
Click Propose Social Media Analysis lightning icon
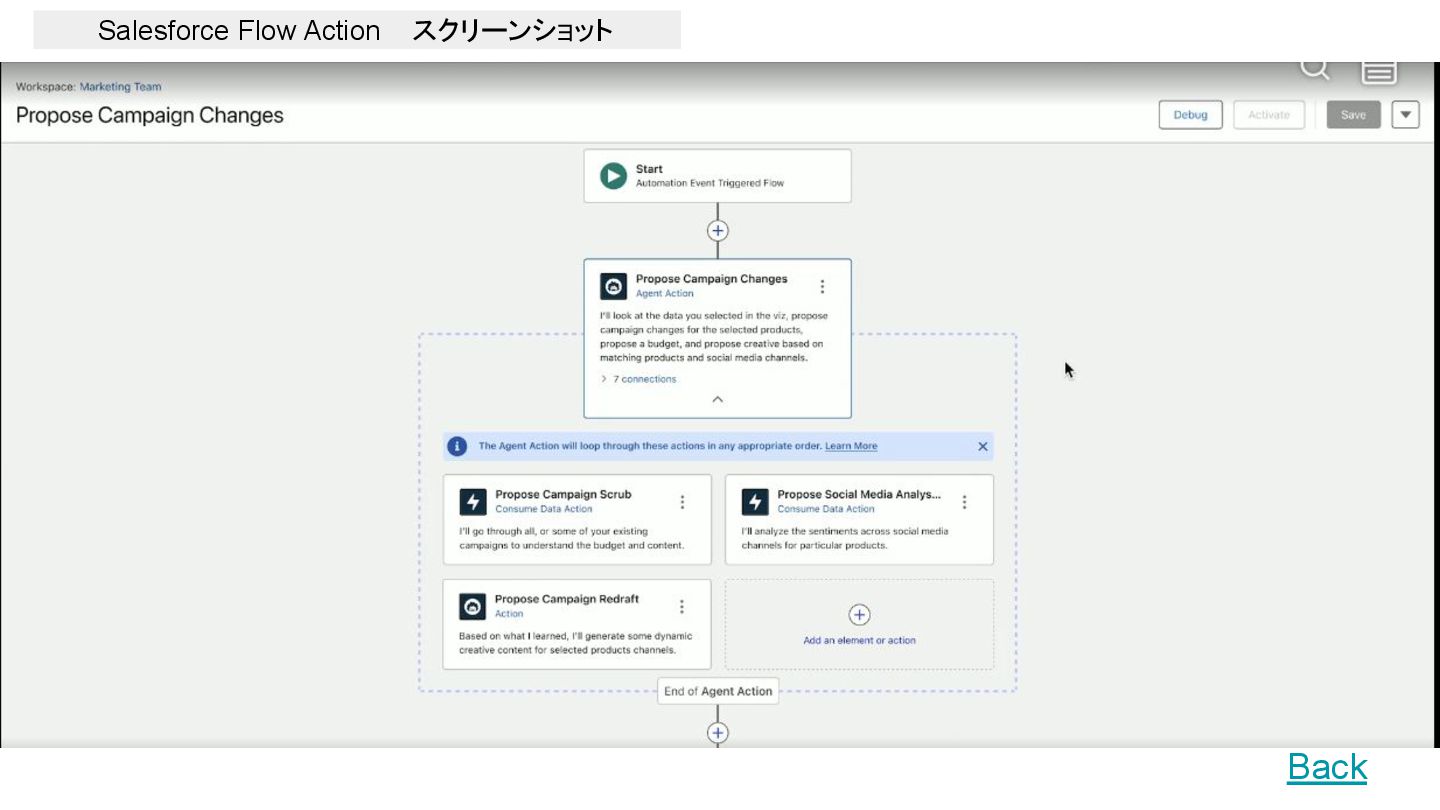(755, 501)
